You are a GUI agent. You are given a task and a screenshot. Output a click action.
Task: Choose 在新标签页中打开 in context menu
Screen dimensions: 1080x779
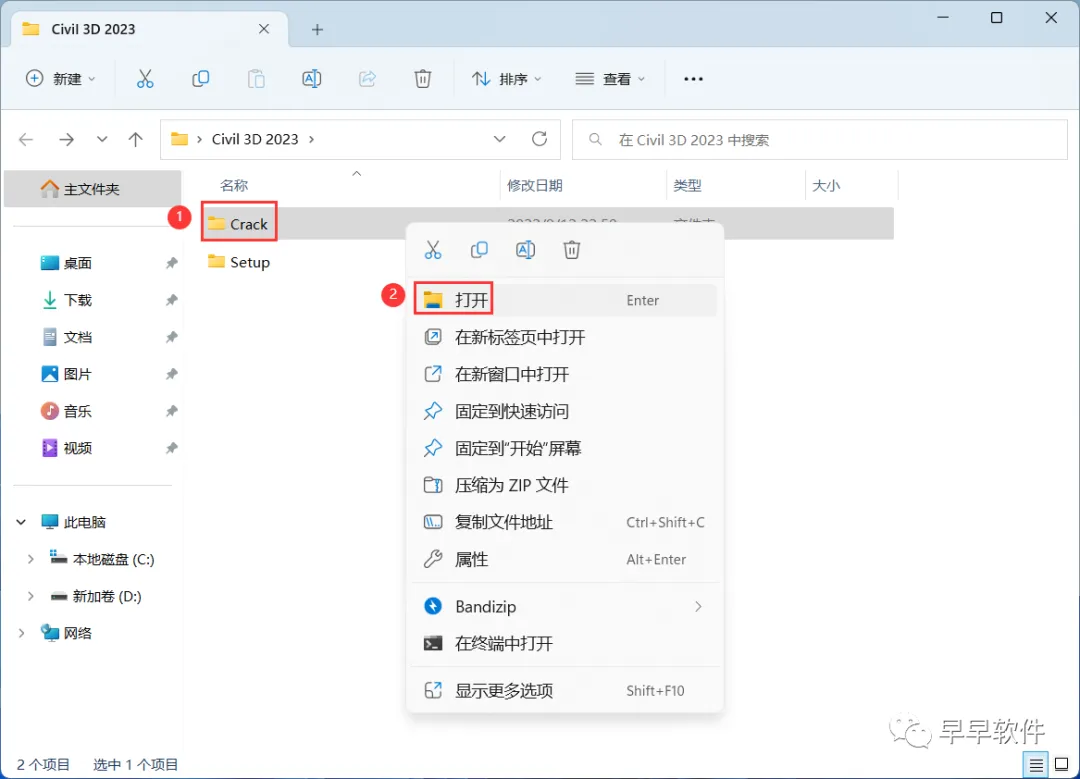[x=565, y=337]
